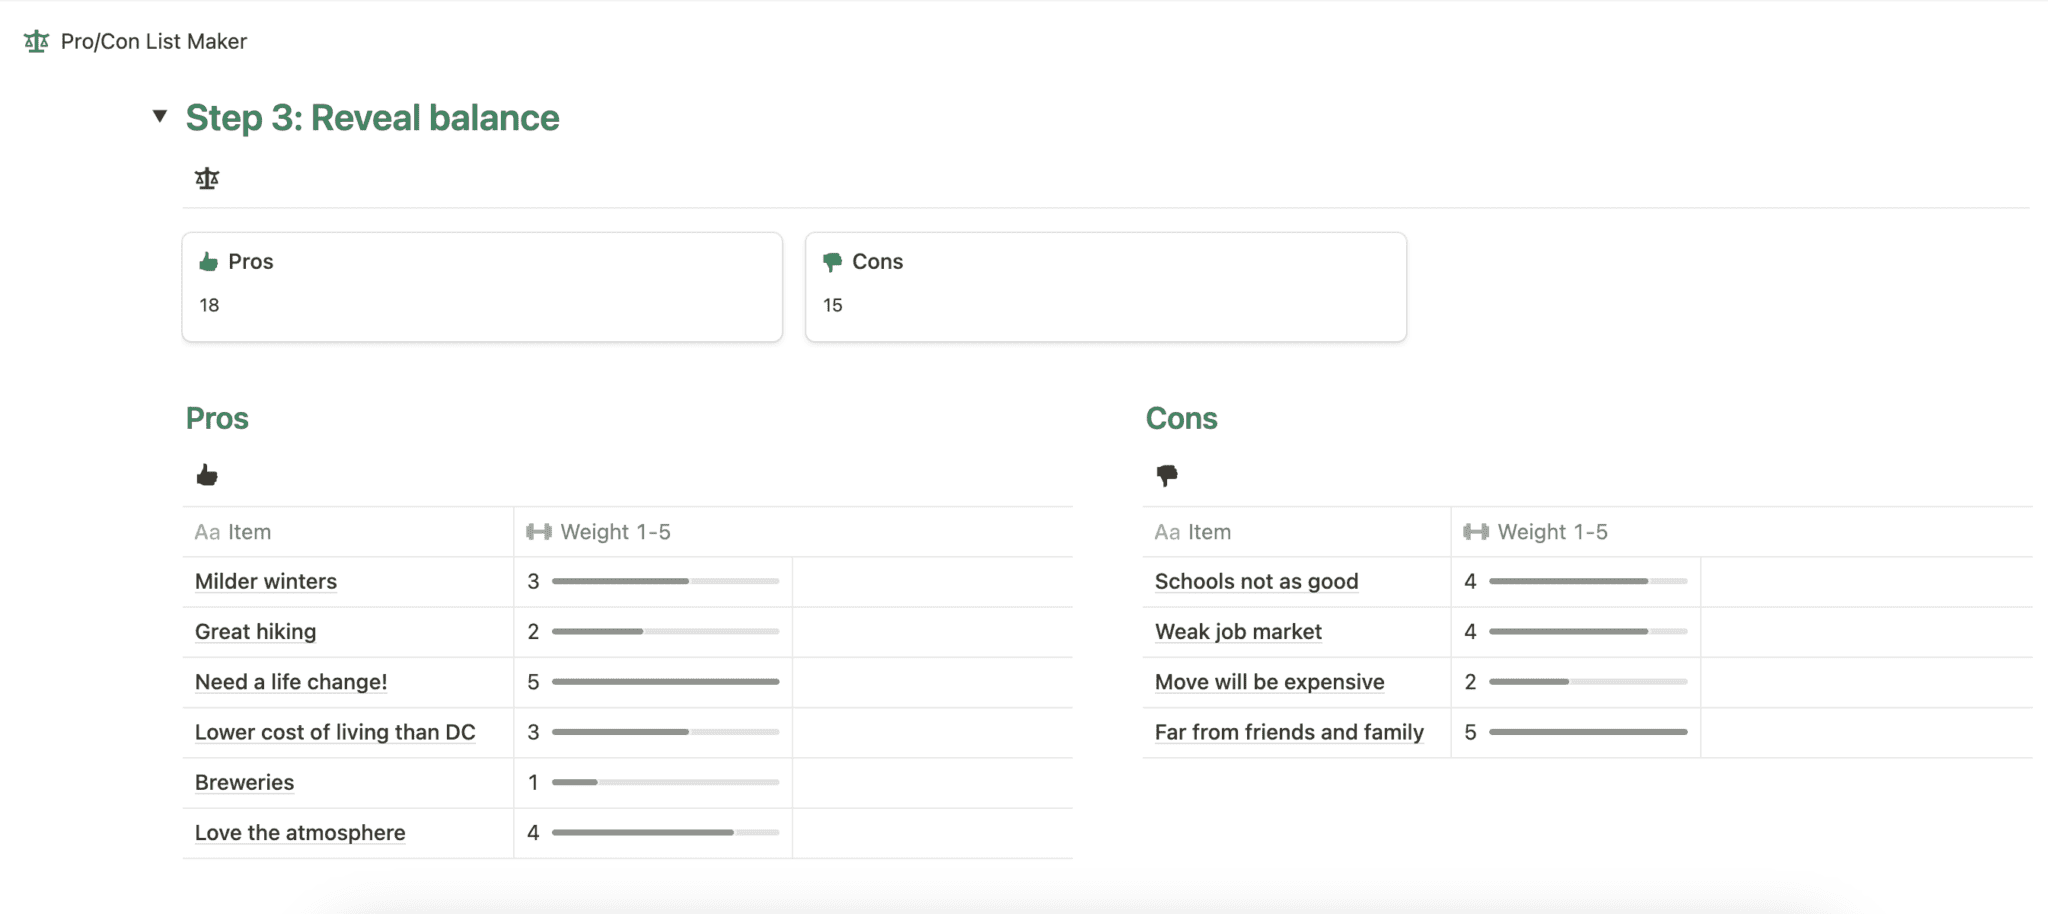Select the thumbs-up icon in the Pros card
The height and width of the screenshot is (914, 2048).
pos(208,260)
